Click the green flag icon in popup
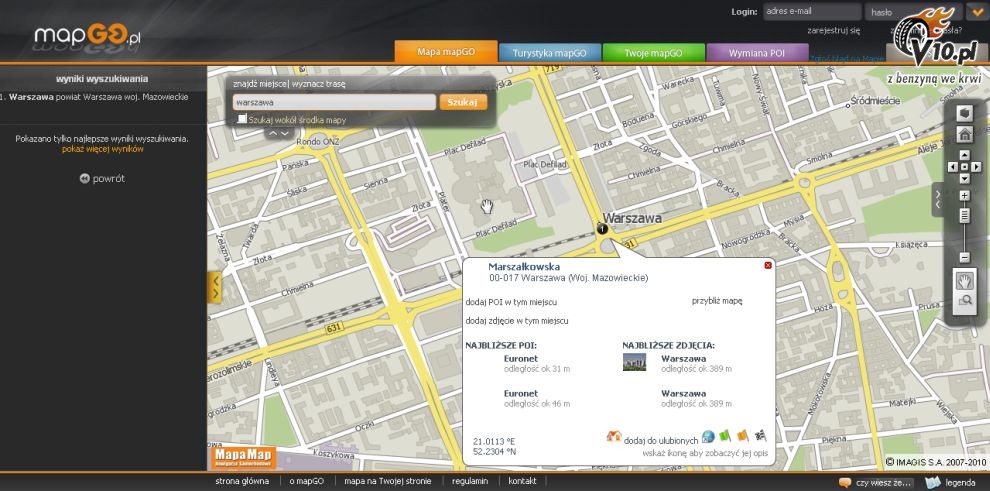The width and height of the screenshot is (990, 491). (725, 435)
